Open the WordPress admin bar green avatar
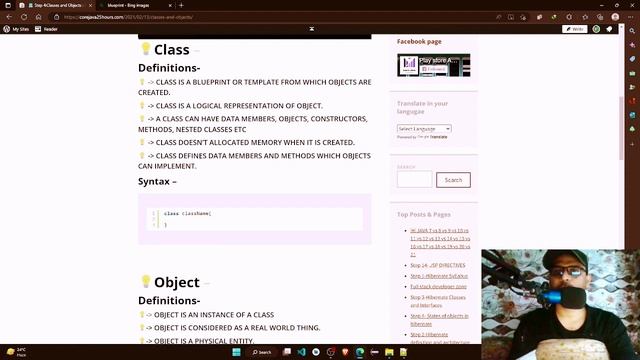The height and width of the screenshot is (360, 640). pos(596,29)
